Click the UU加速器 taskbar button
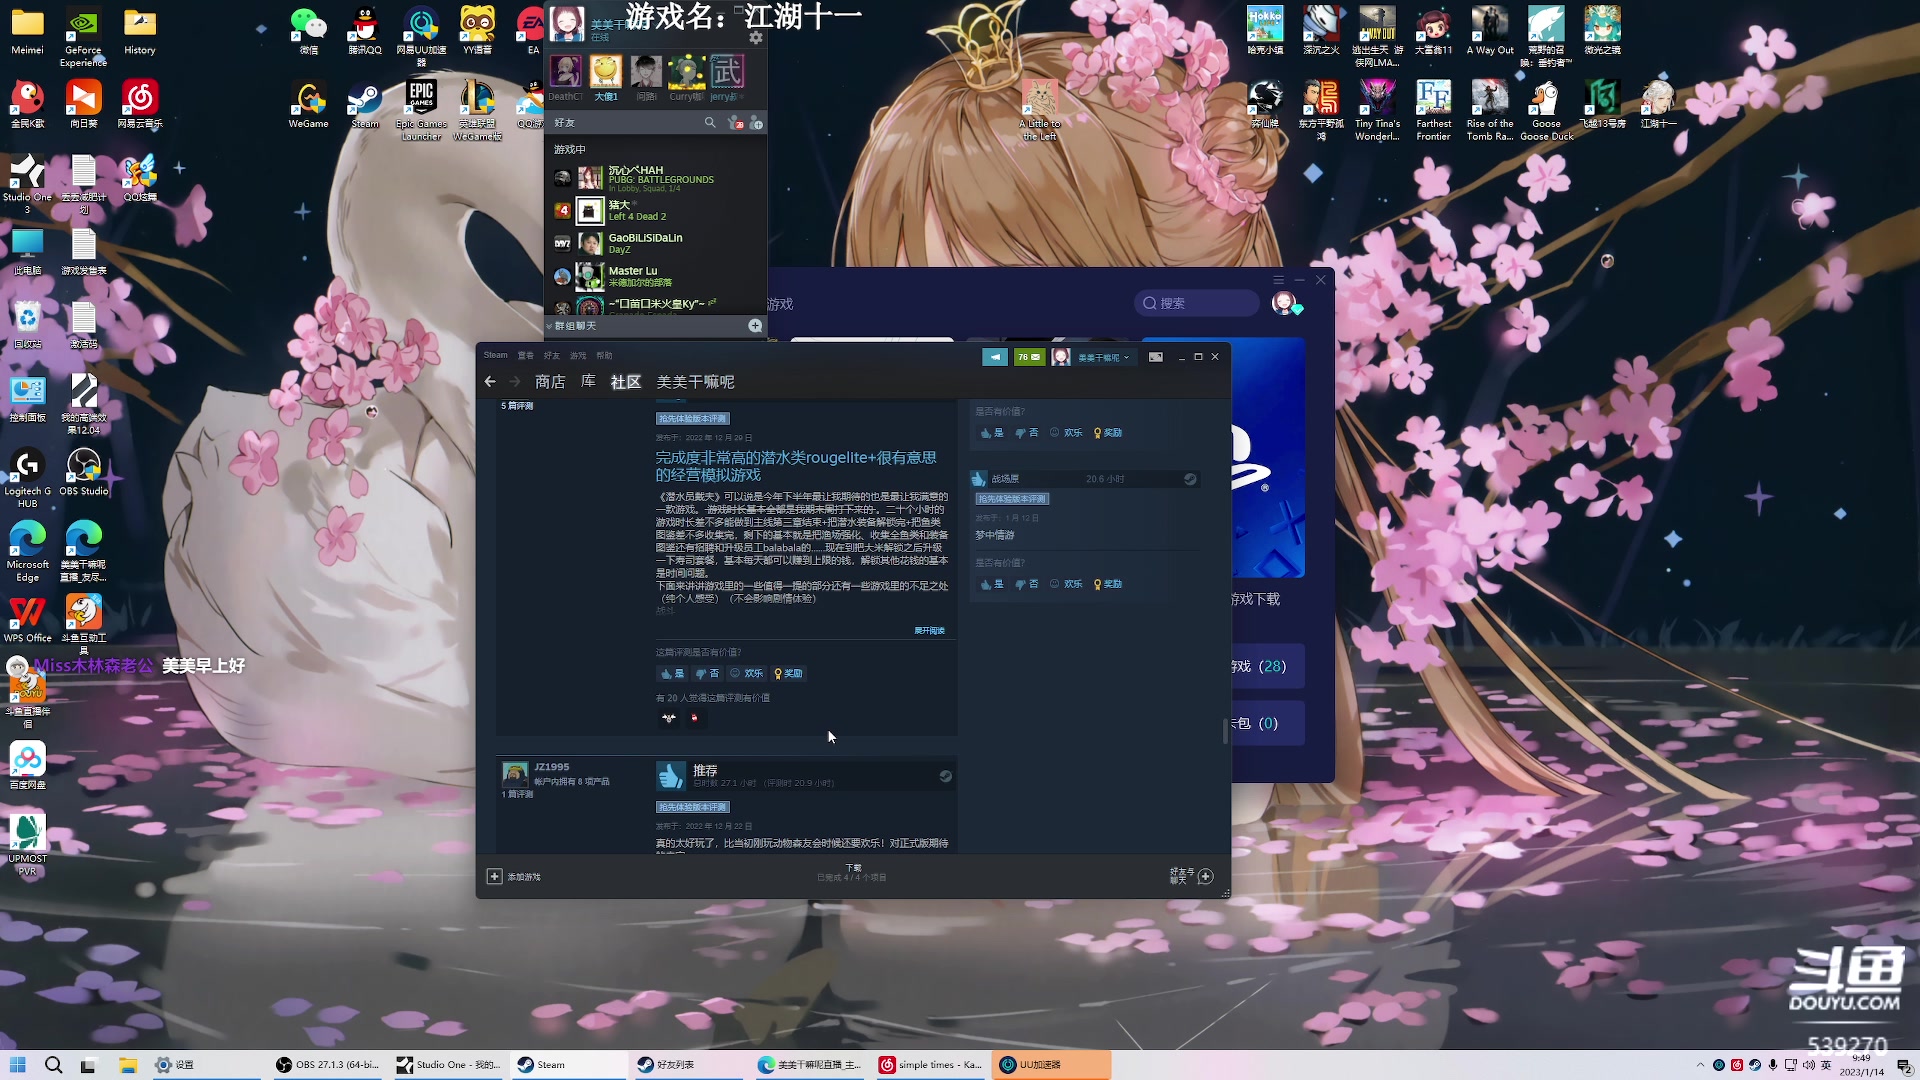Screen dimensions: 1920x1080 pos(1051,1065)
